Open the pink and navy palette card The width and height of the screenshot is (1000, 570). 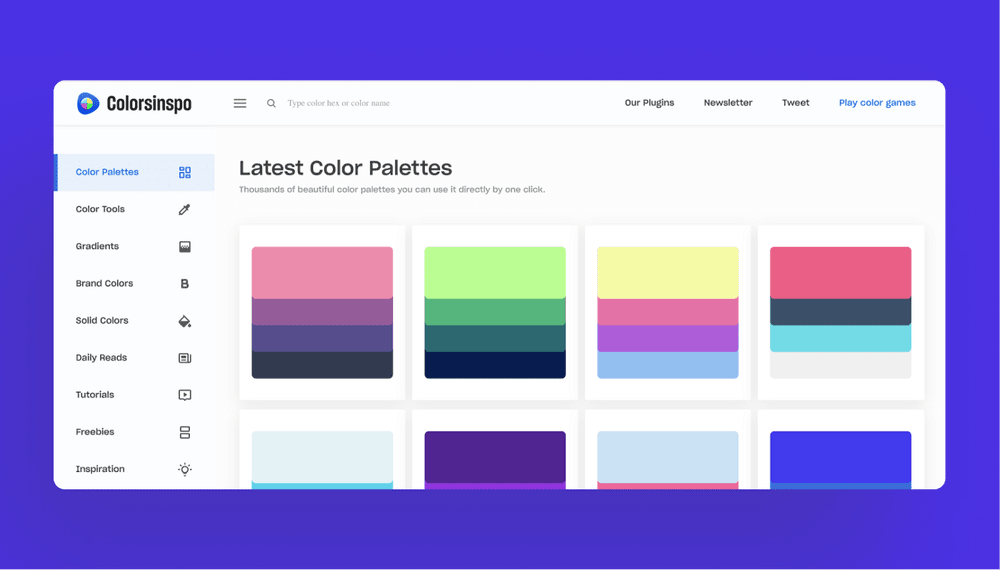[841, 312]
